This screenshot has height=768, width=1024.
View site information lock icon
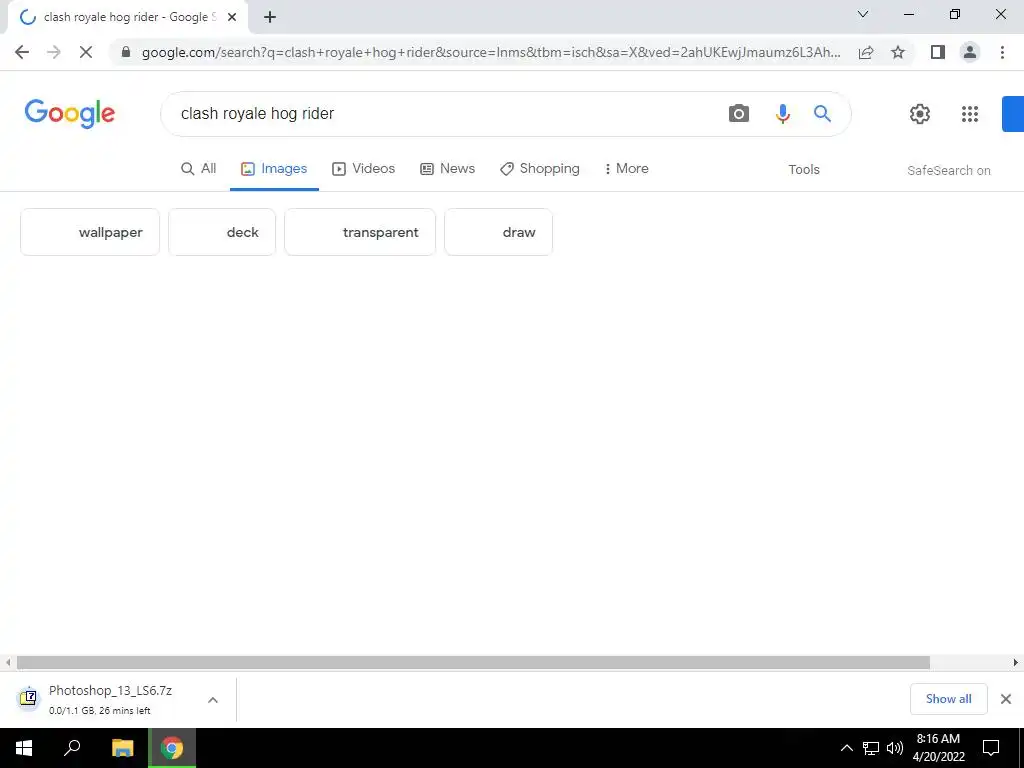(x=126, y=52)
